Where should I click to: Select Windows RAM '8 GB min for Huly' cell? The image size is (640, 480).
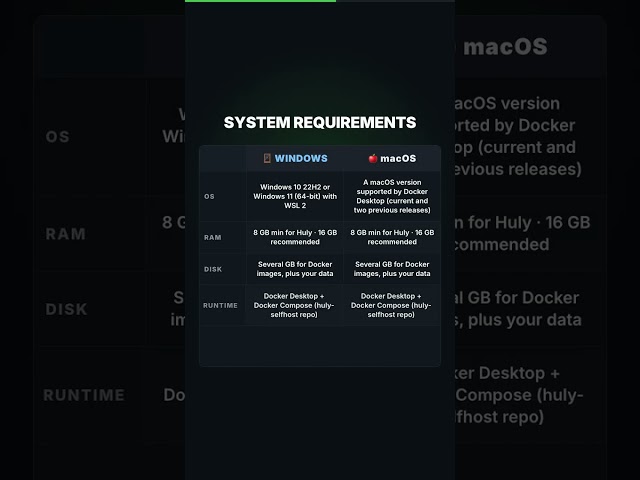tap(295, 237)
